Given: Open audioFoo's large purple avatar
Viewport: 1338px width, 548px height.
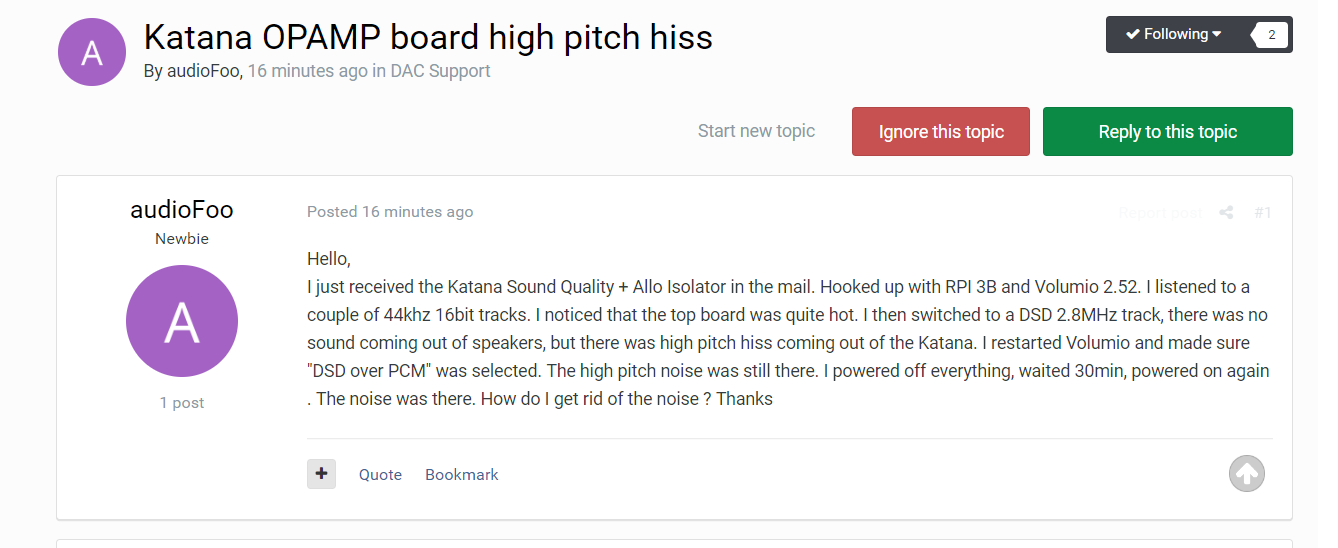Looking at the screenshot, I should [x=182, y=321].
